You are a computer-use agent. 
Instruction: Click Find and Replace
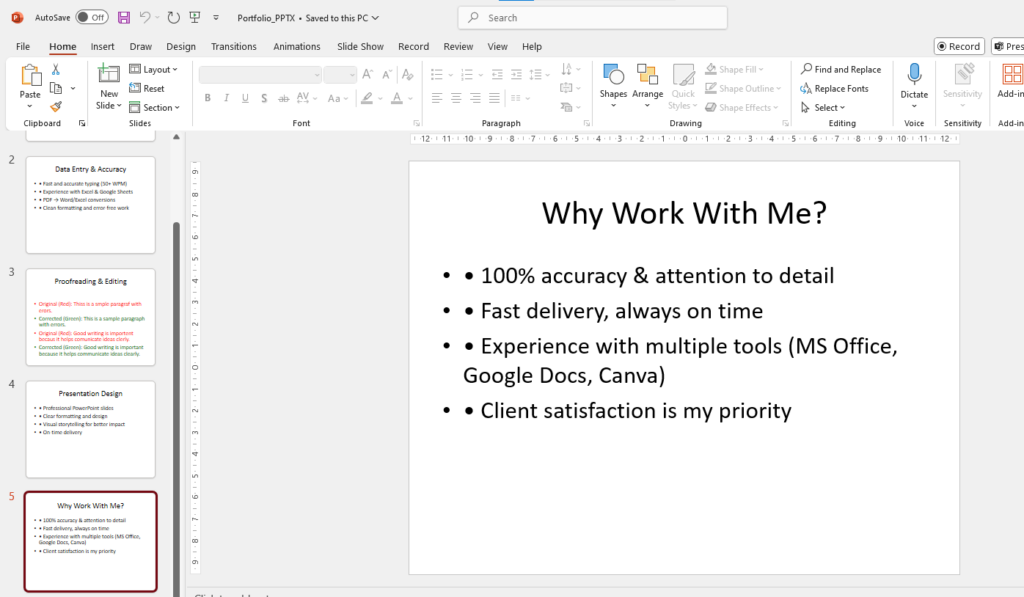(841, 69)
